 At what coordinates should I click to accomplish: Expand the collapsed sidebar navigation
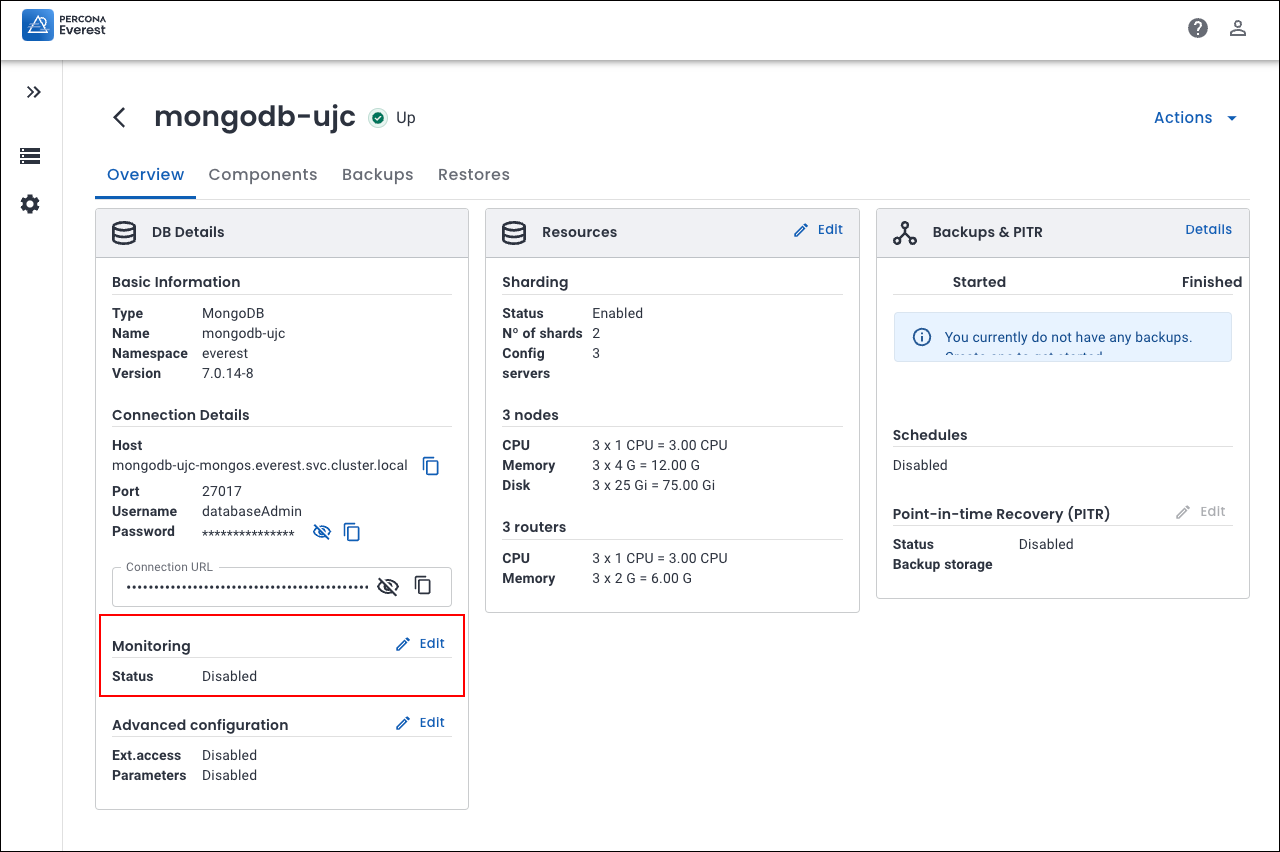pos(34,92)
